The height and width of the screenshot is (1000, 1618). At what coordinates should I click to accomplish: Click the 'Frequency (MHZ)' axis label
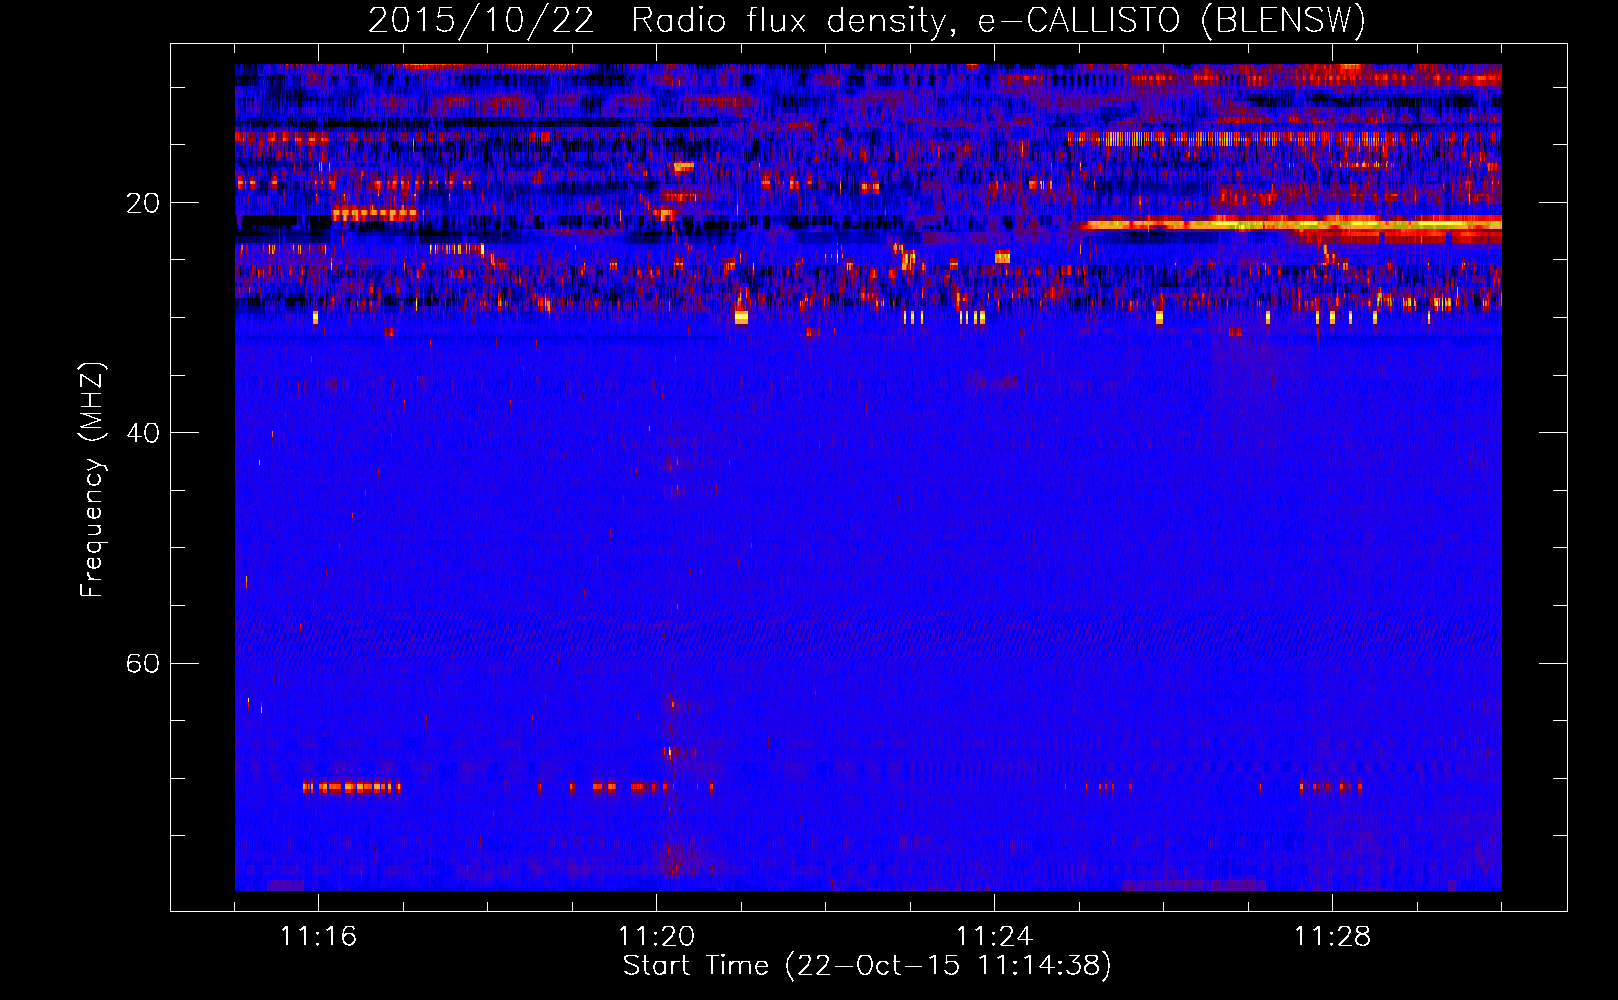(x=92, y=480)
